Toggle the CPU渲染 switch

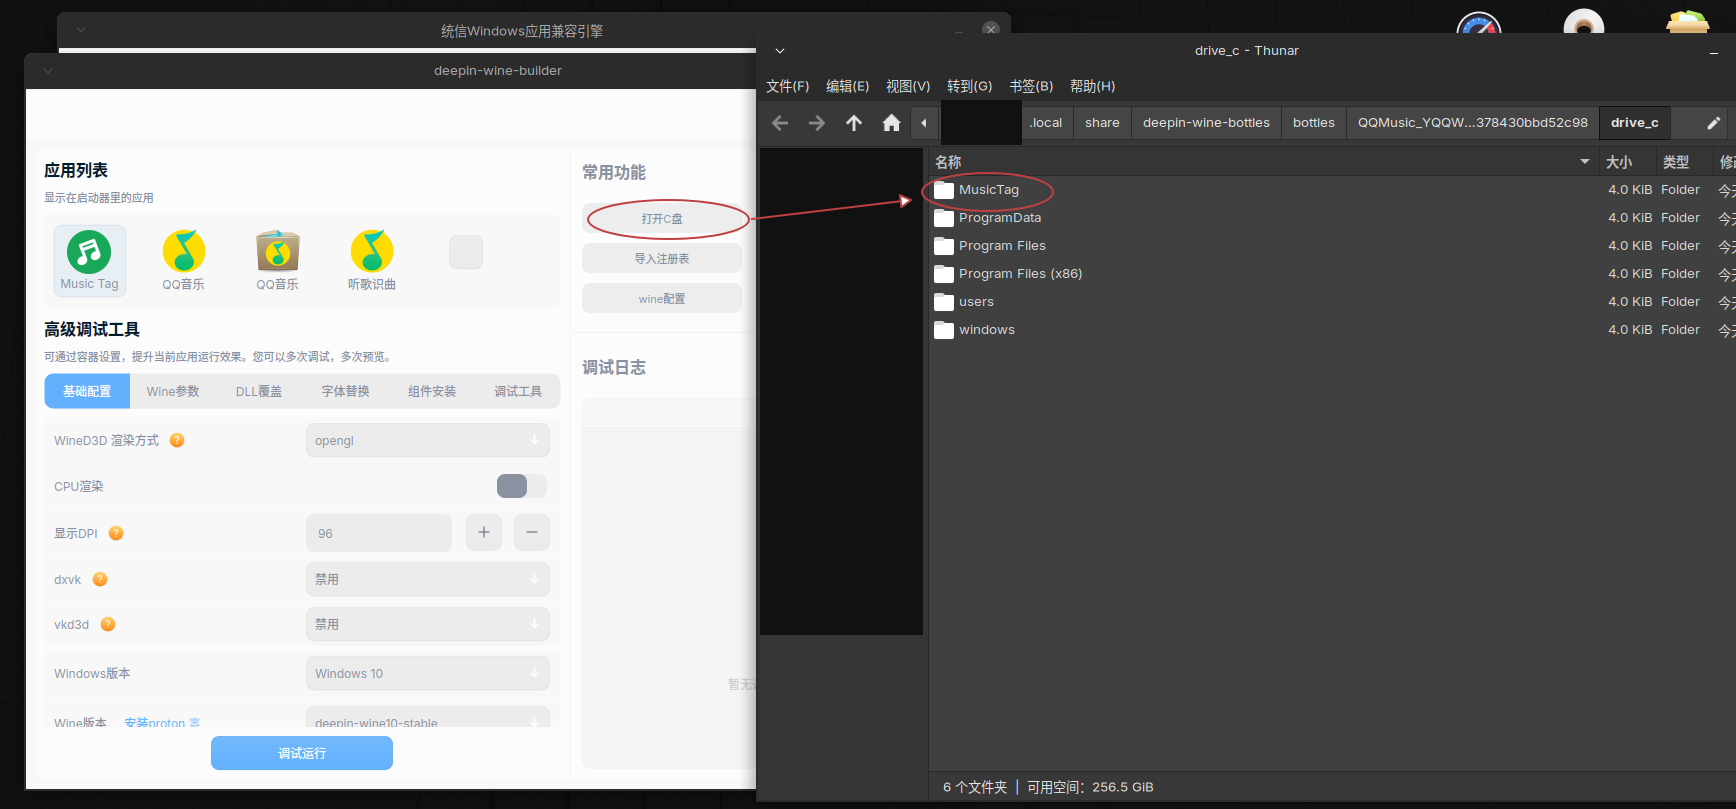point(522,486)
